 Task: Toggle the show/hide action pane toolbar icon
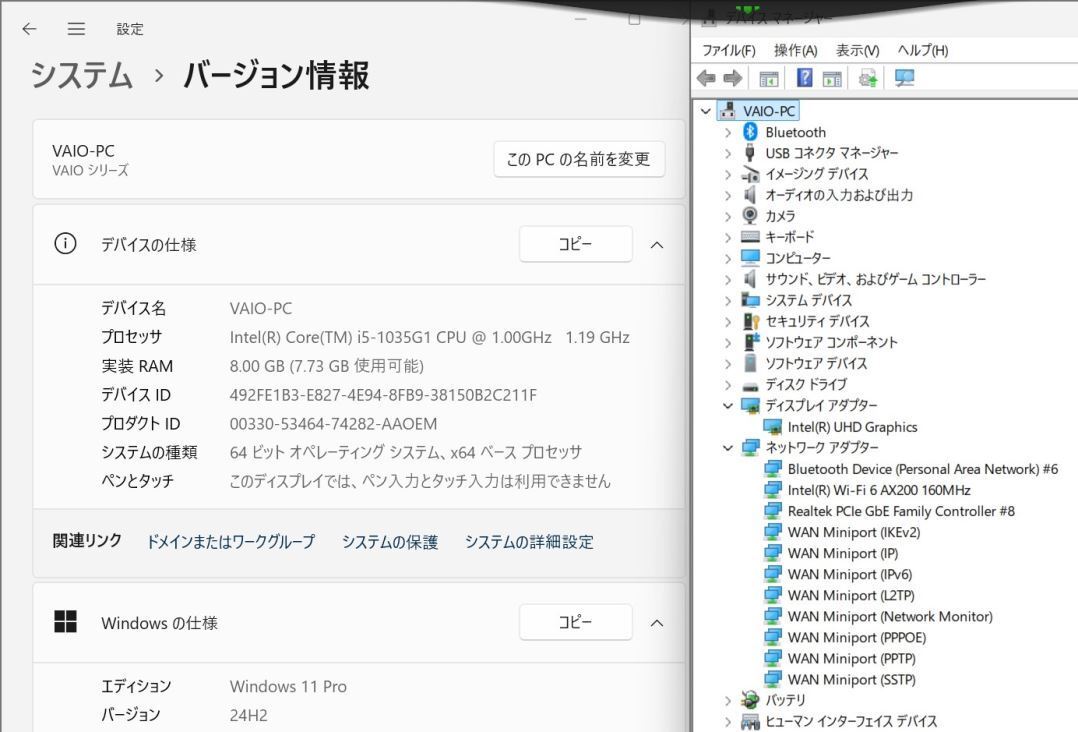point(832,78)
